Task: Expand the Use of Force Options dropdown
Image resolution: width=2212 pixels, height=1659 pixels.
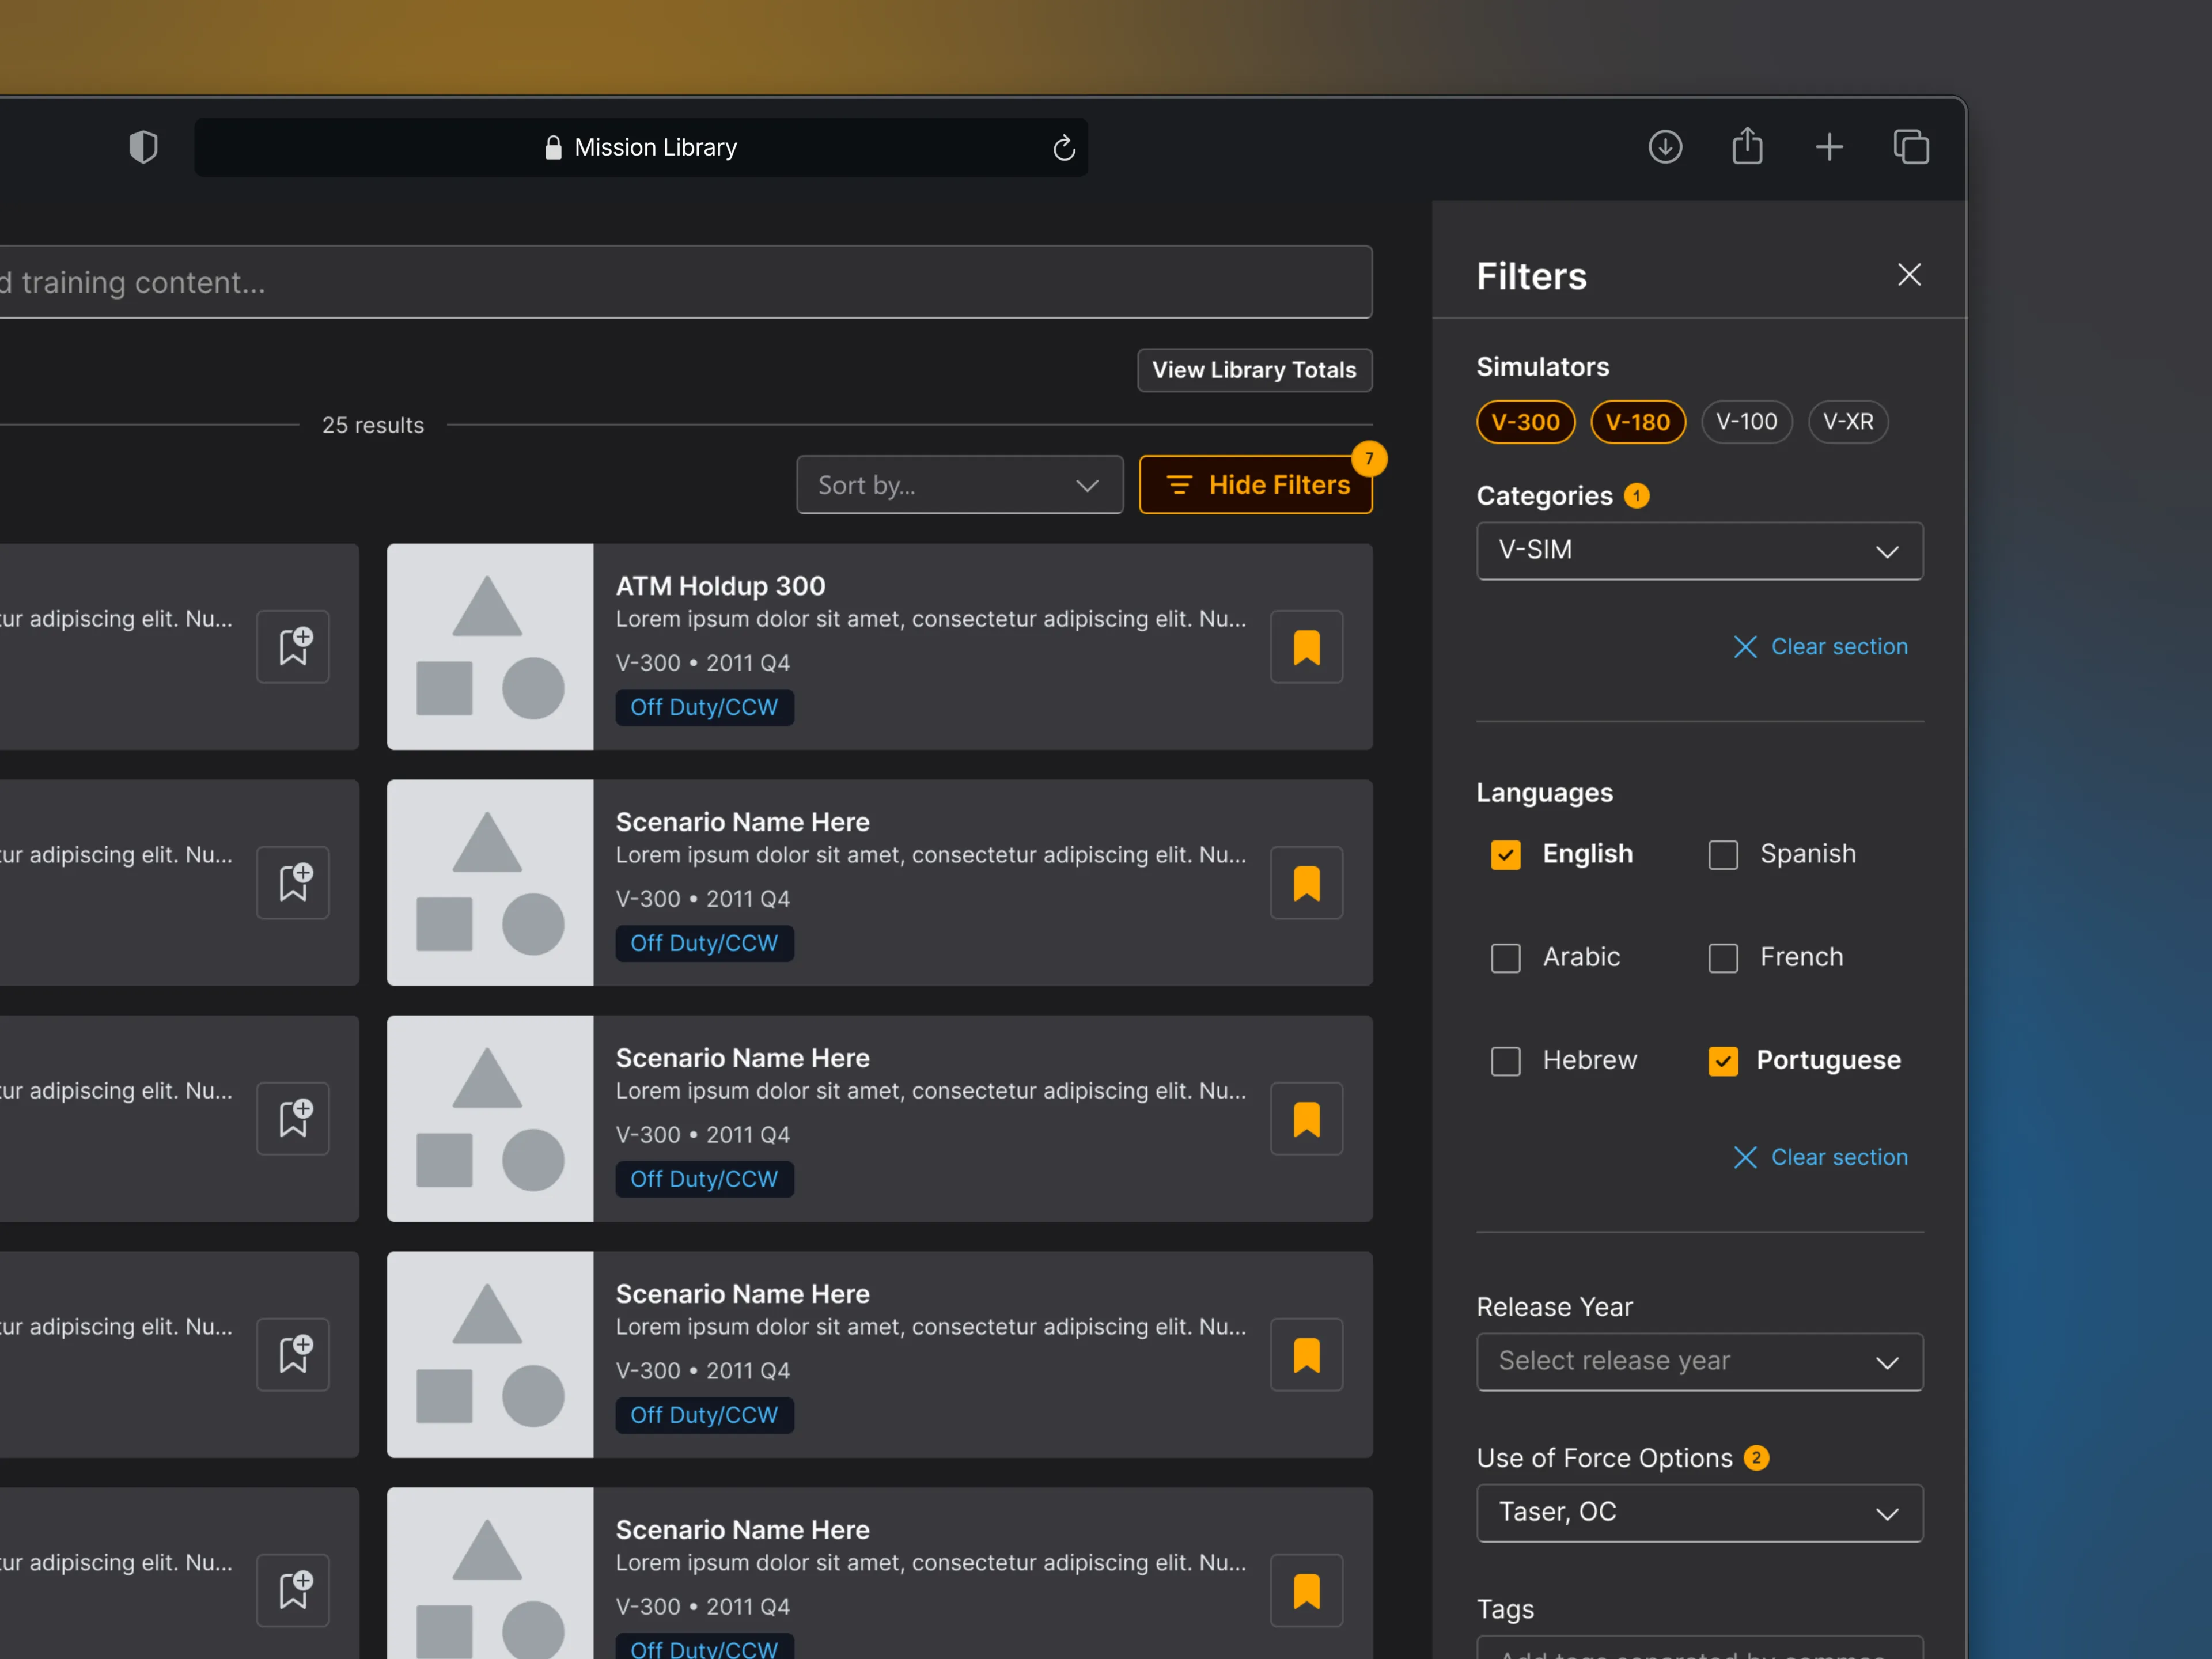Action: click(x=1700, y=1513)
